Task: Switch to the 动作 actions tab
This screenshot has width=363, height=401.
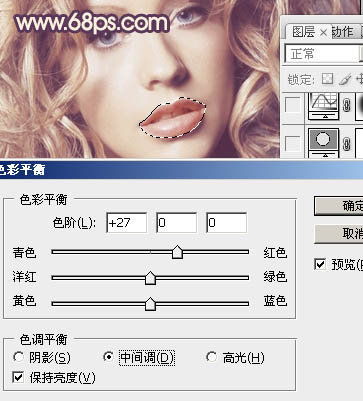Action: (x=342, y=32)
